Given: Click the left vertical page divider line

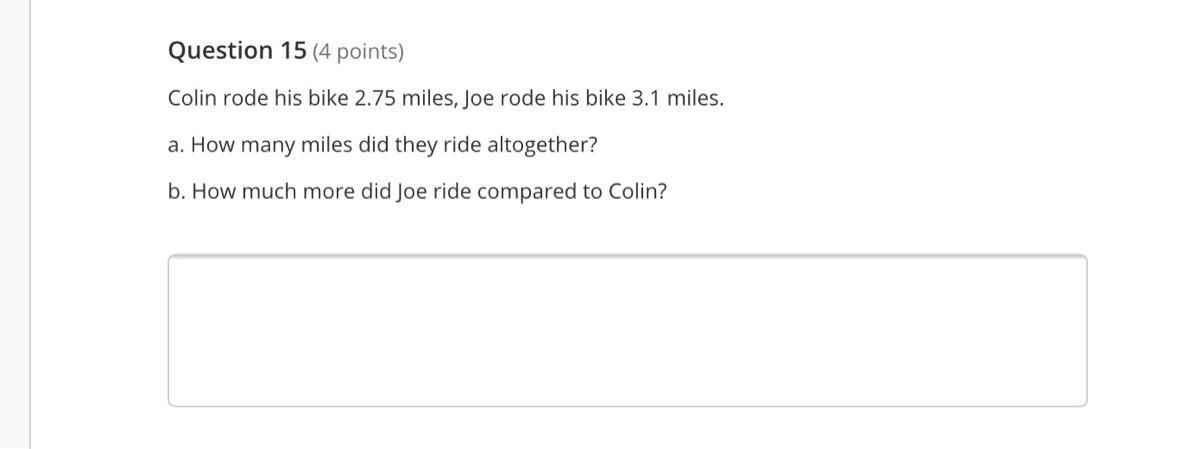Looking at the screenshot, I should pos(30,224).
